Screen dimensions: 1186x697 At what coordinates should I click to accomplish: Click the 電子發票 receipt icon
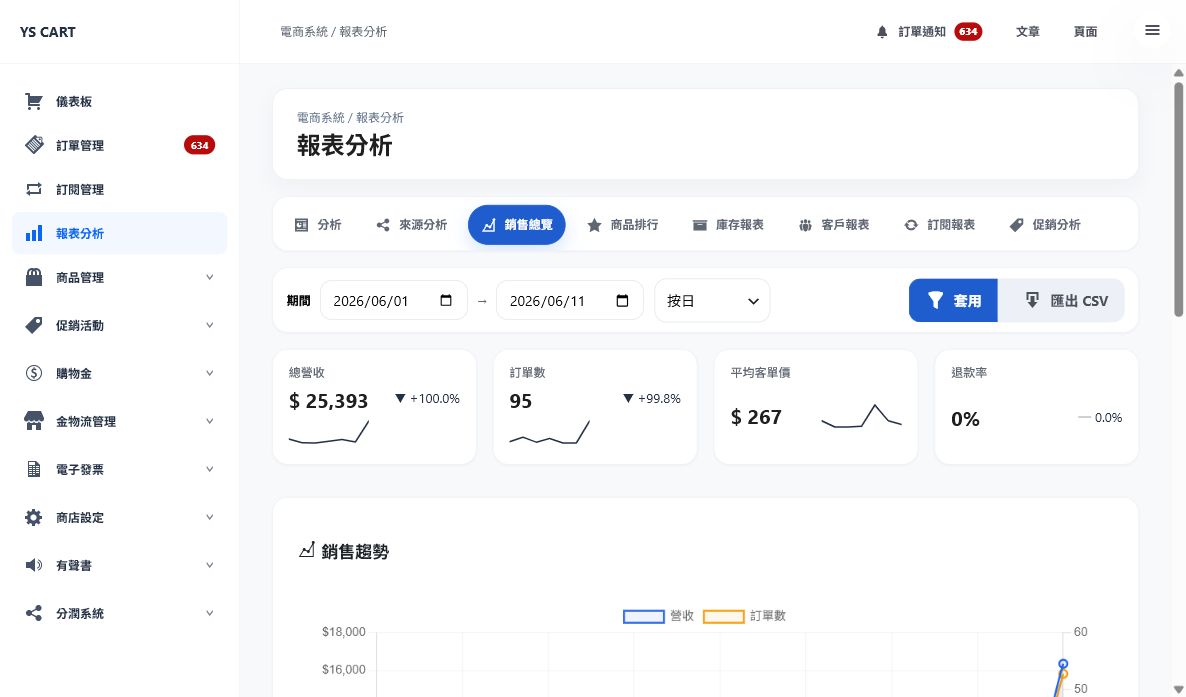click(x=34, y=469)
